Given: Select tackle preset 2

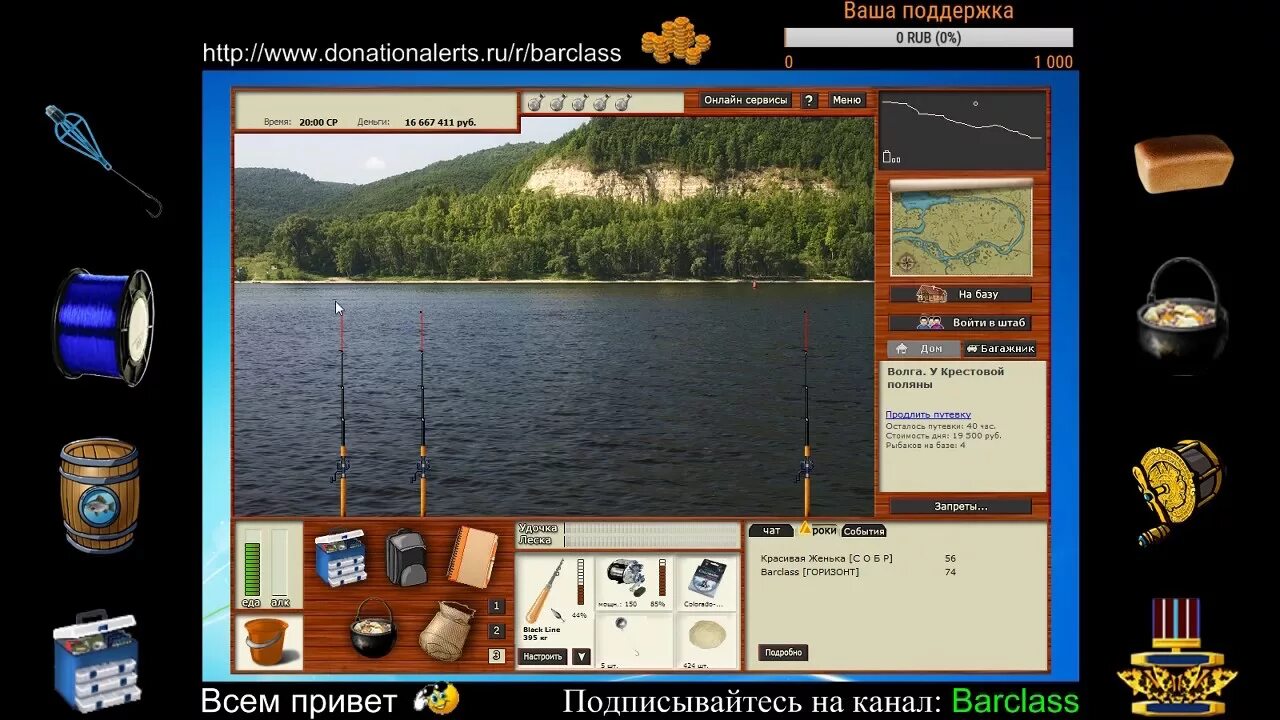Looking at the screenshot, I should pyautogui.click(x=496, y=631).
